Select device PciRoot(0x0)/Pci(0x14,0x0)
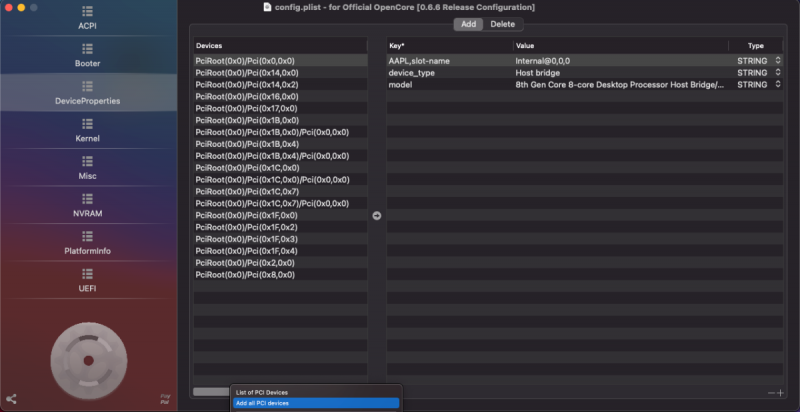This screenshot has width=800, height=412. 280,72
